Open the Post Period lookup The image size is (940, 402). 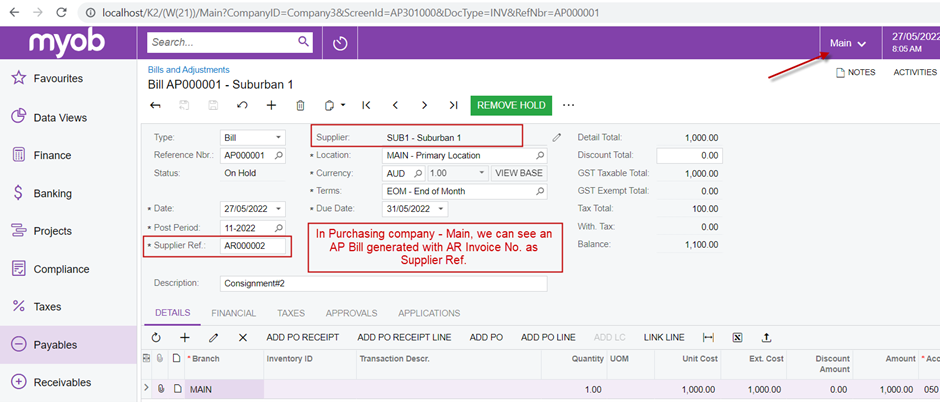coord(279,228)
